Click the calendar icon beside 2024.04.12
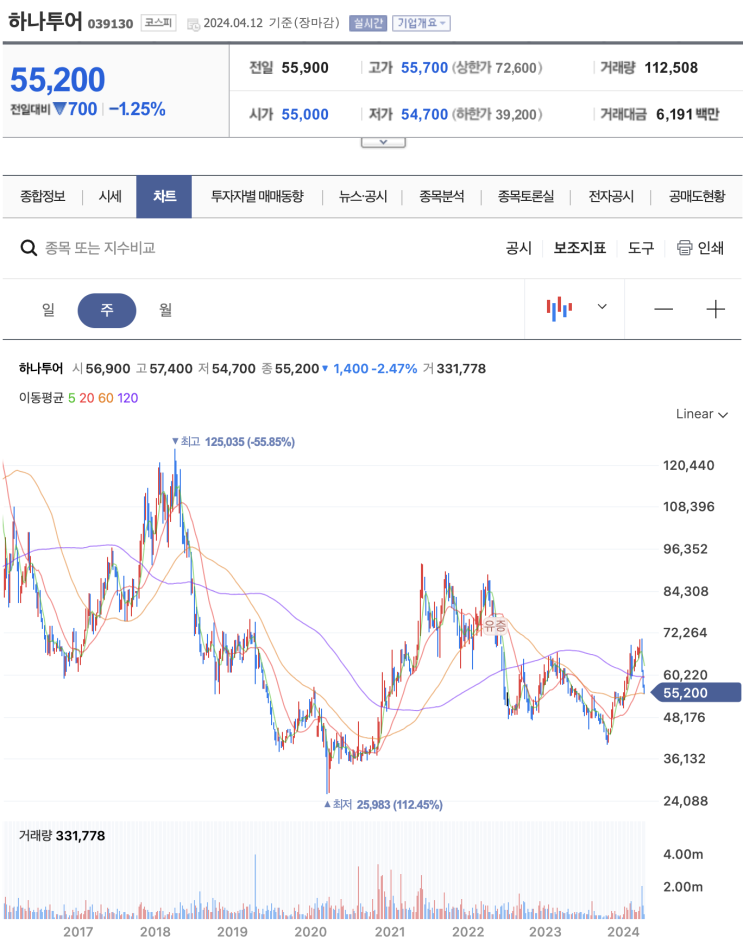This screenshot has height=943, width=743. pos(193,24)
